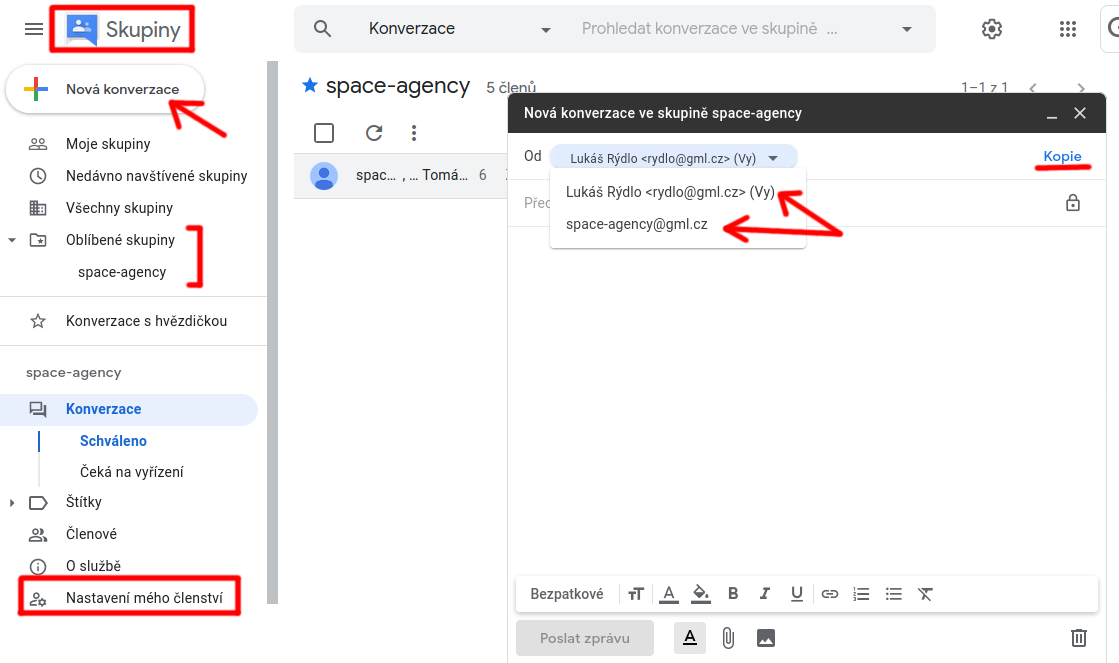Open the Bezpatkové font dropdown

[567, 594]
